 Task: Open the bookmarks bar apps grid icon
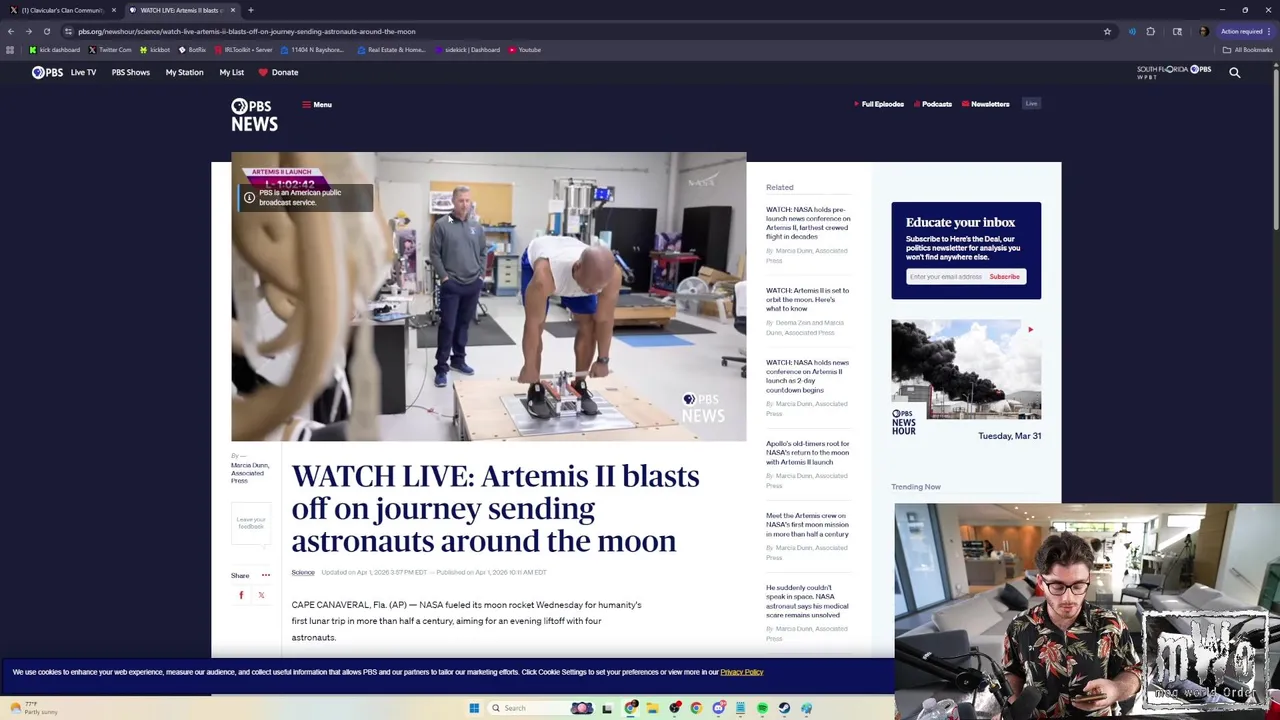pos(10,50)
